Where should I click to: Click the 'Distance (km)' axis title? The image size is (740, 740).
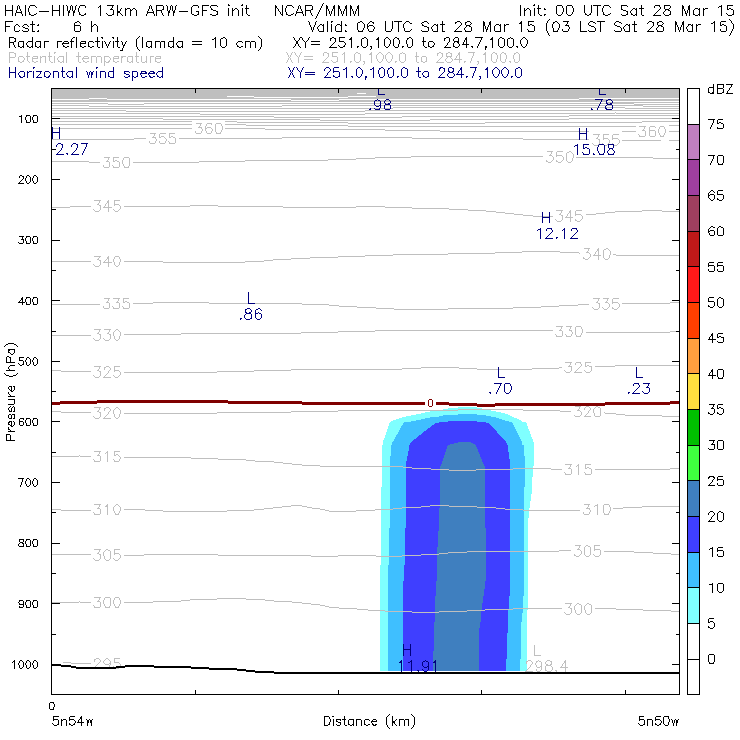pos(369,721)
